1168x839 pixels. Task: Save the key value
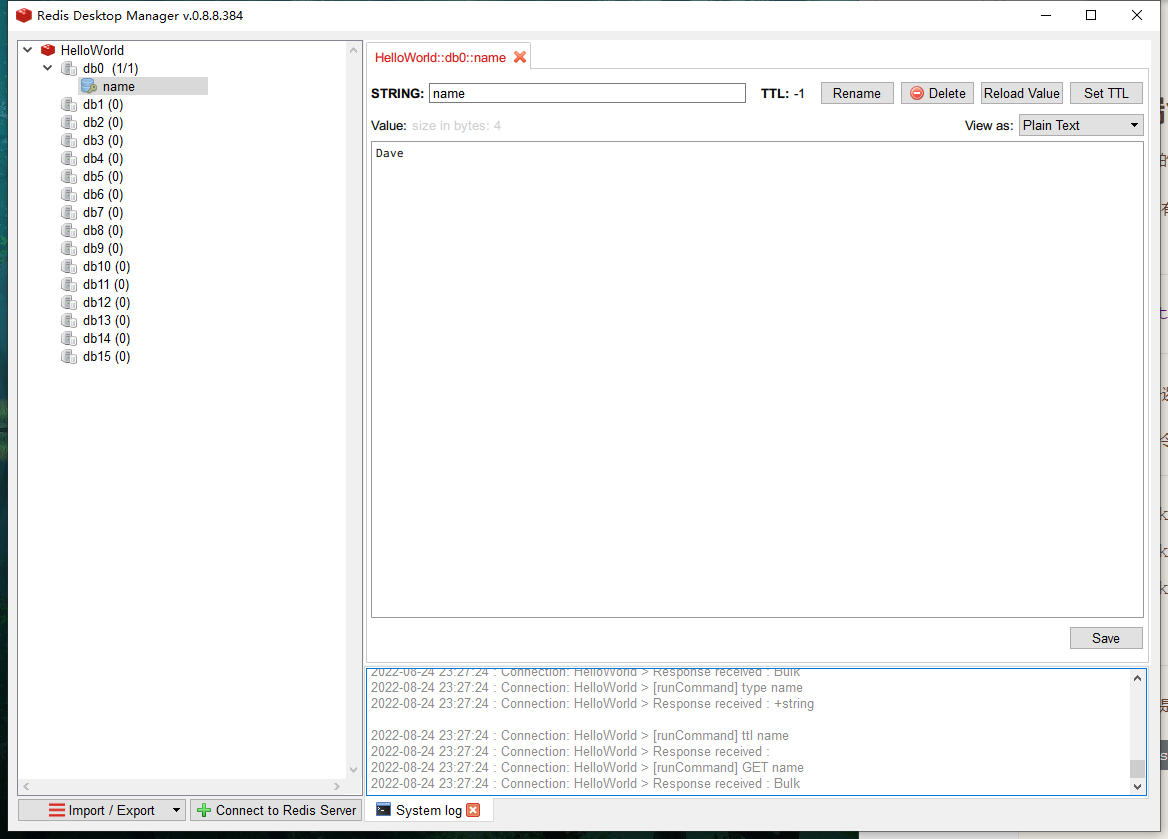pyautogui.click(x=1106, y=638)
